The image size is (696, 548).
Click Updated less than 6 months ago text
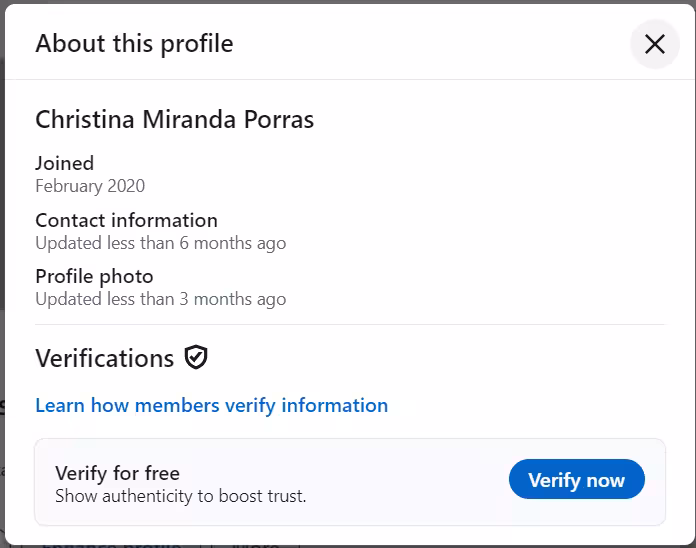click(x=160, y=243)
